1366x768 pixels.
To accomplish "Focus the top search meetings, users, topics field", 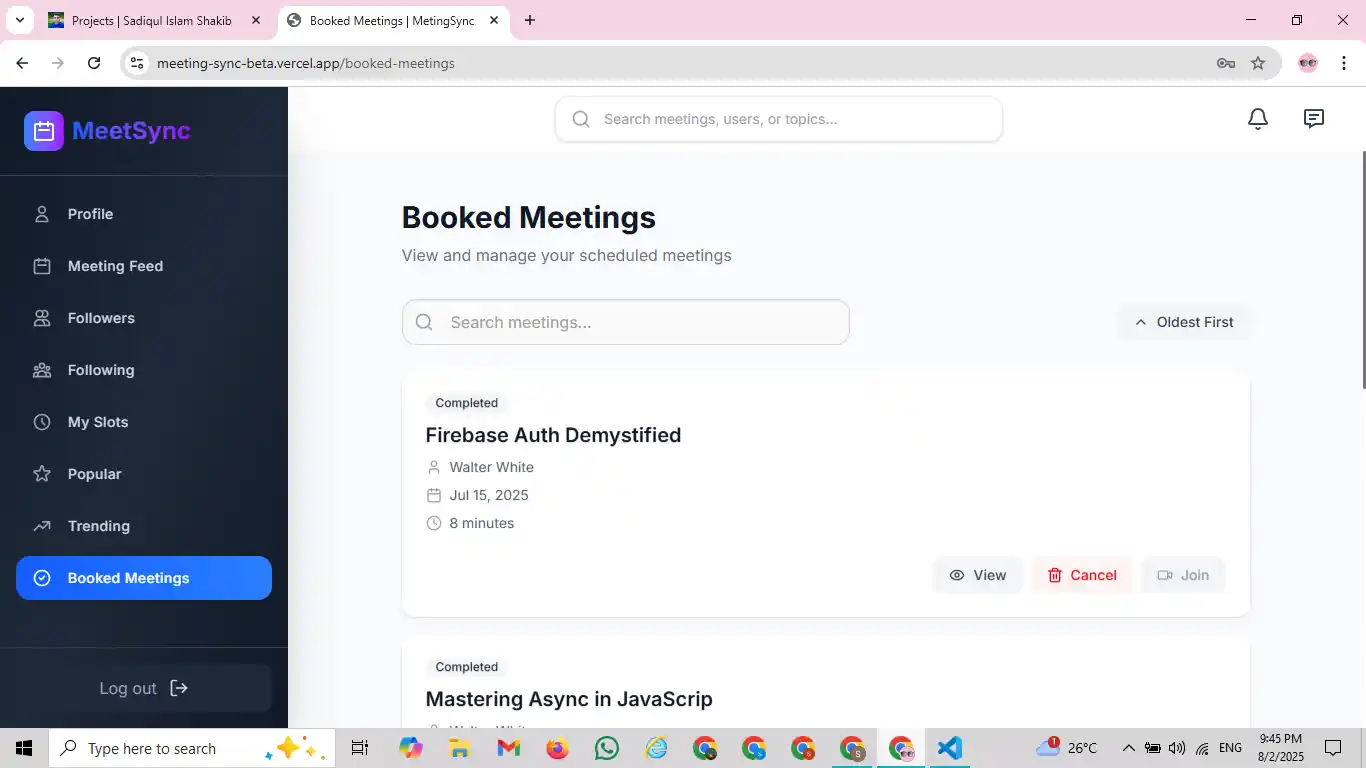I will coord(779,119).
